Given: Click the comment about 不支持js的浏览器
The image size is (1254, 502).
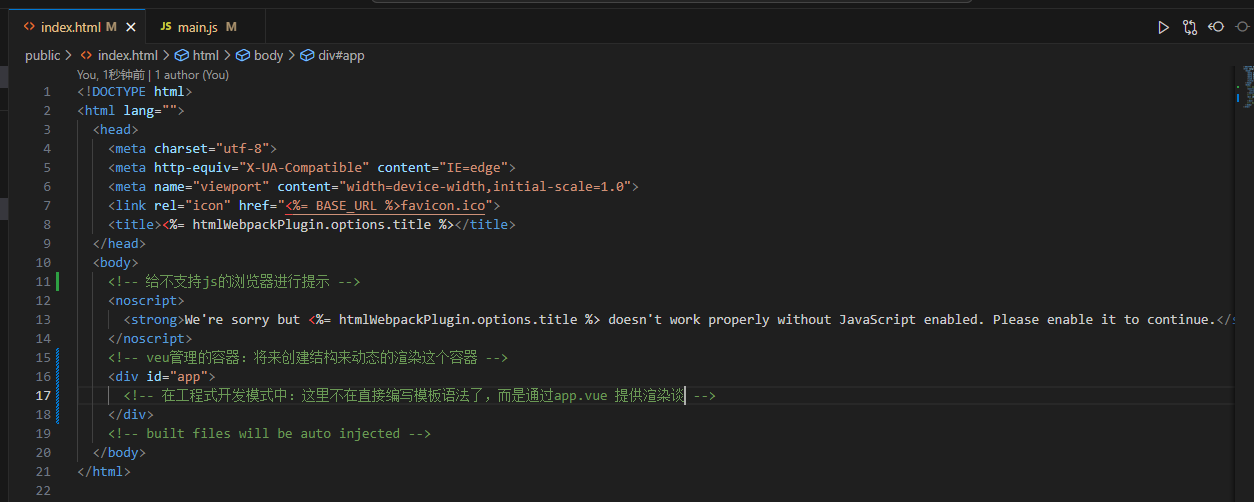Looking at the screenshot, I should pyautogui.click(x=234, y=282).
